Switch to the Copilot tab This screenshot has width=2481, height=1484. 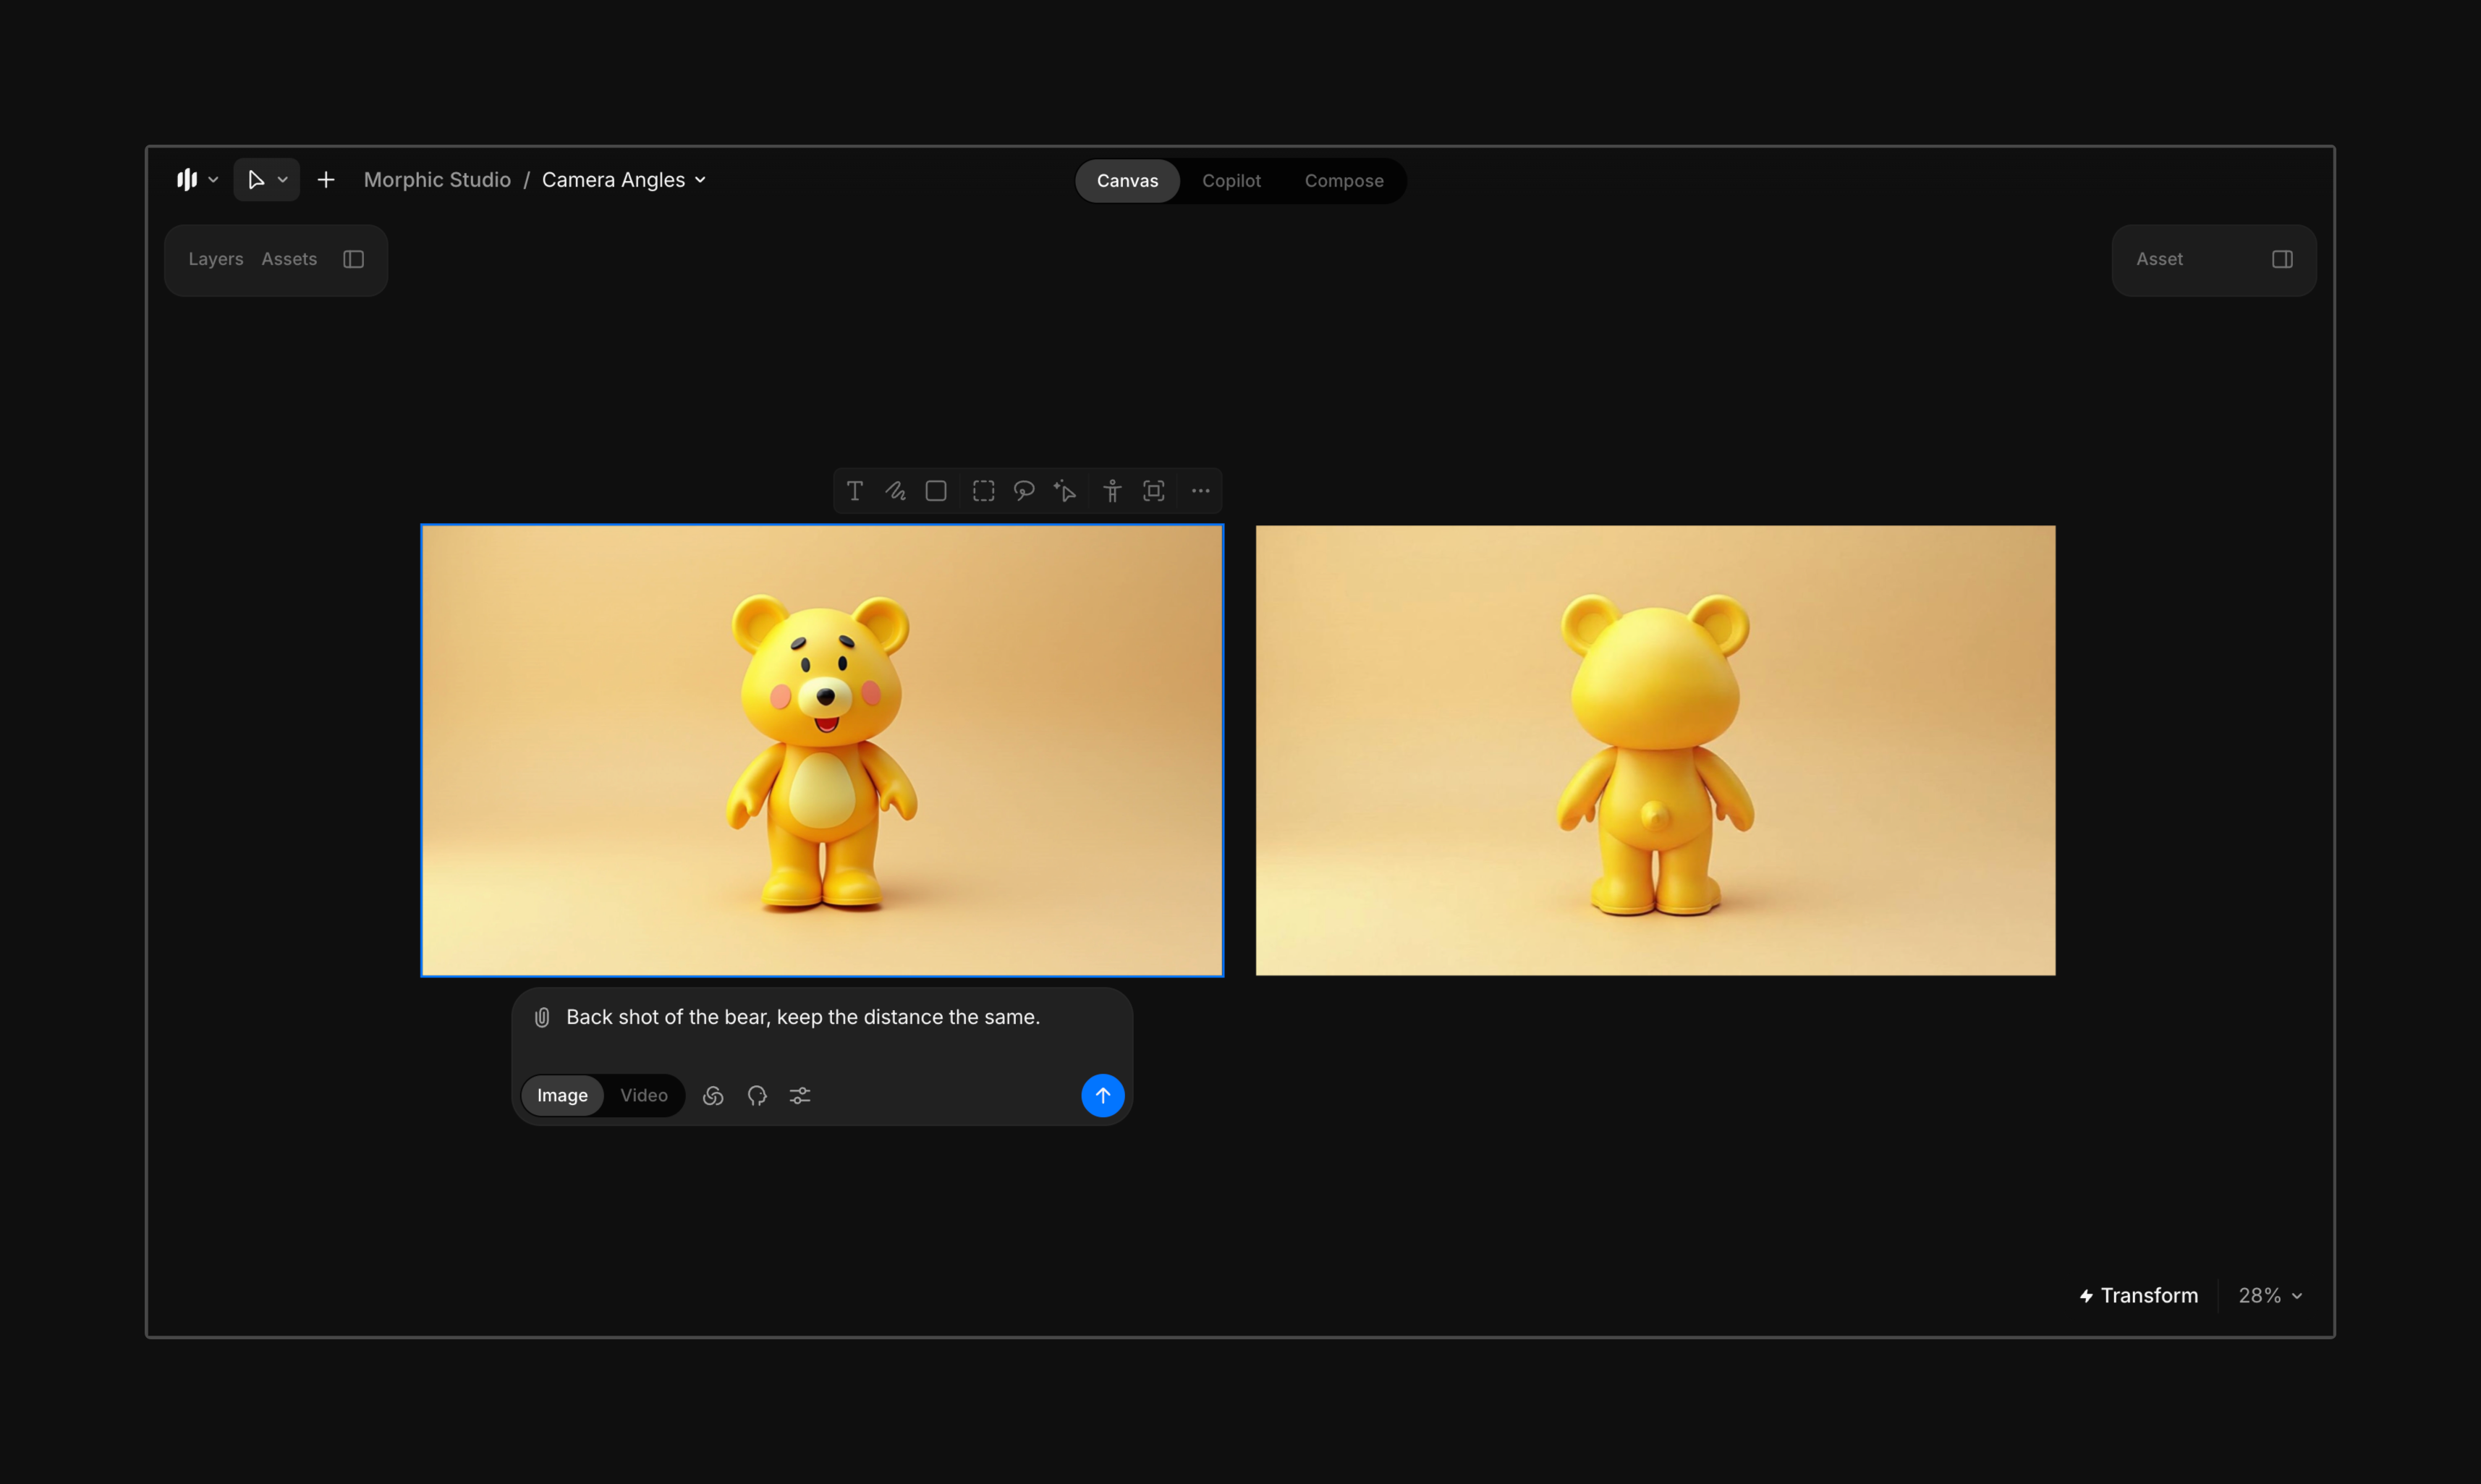pos(1231,181)
